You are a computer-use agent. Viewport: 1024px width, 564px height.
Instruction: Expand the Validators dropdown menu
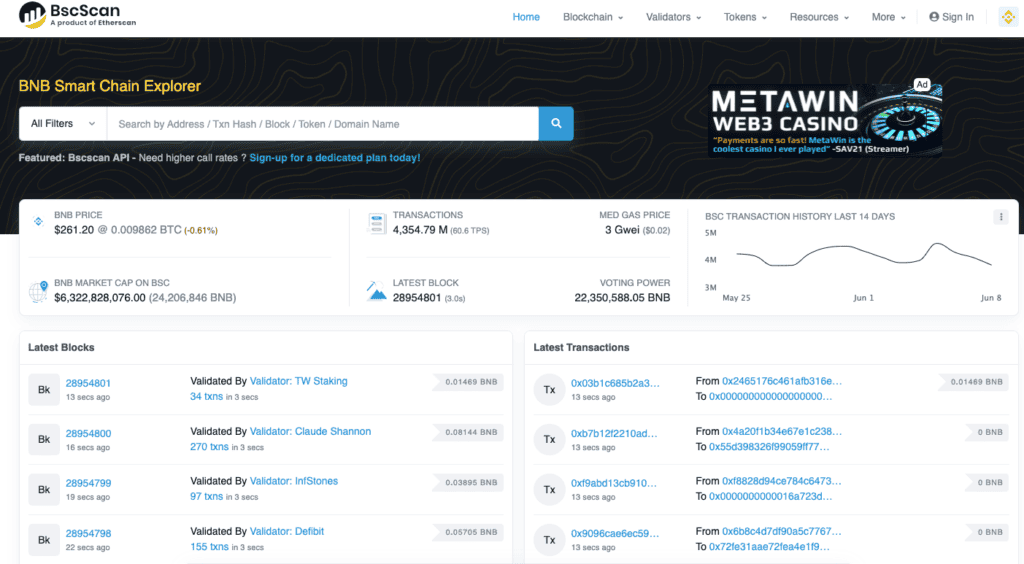[673, 17]
